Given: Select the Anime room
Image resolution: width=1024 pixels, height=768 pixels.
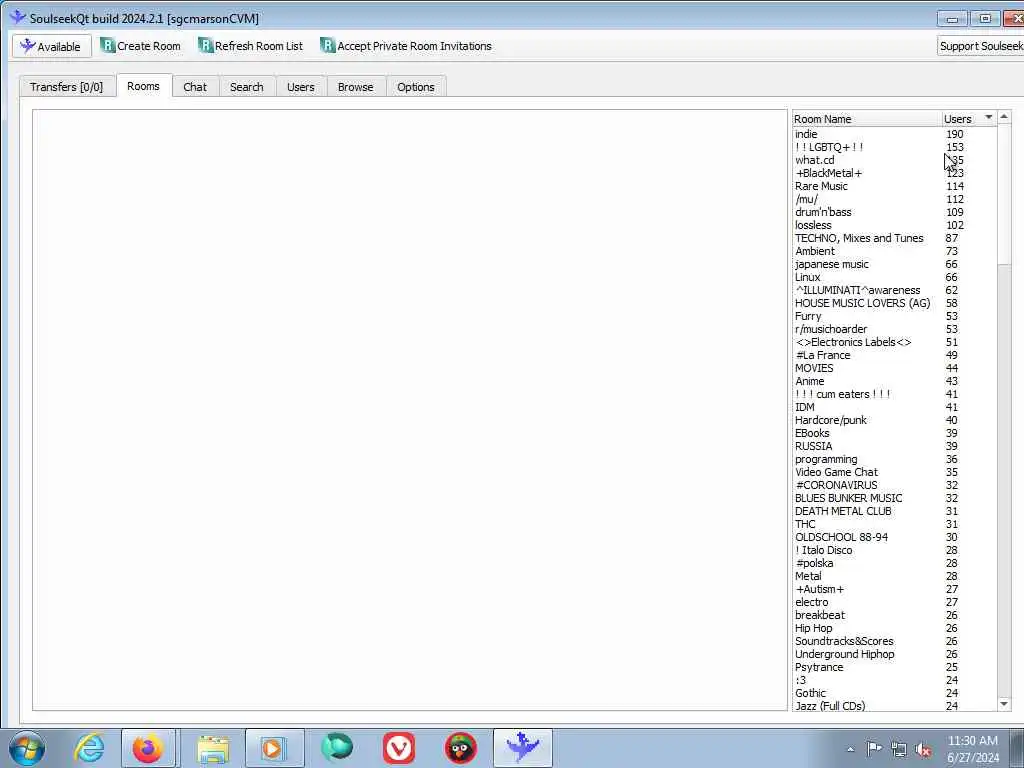Looking at the screenshot, I should point(893,381).
